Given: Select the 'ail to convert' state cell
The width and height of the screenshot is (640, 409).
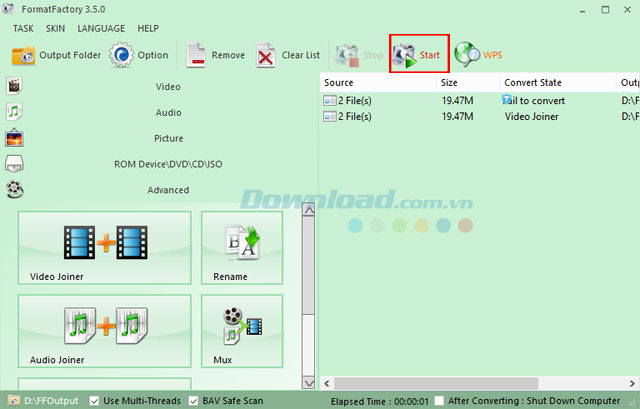Looking at the screenshot, I should (534, 101).
